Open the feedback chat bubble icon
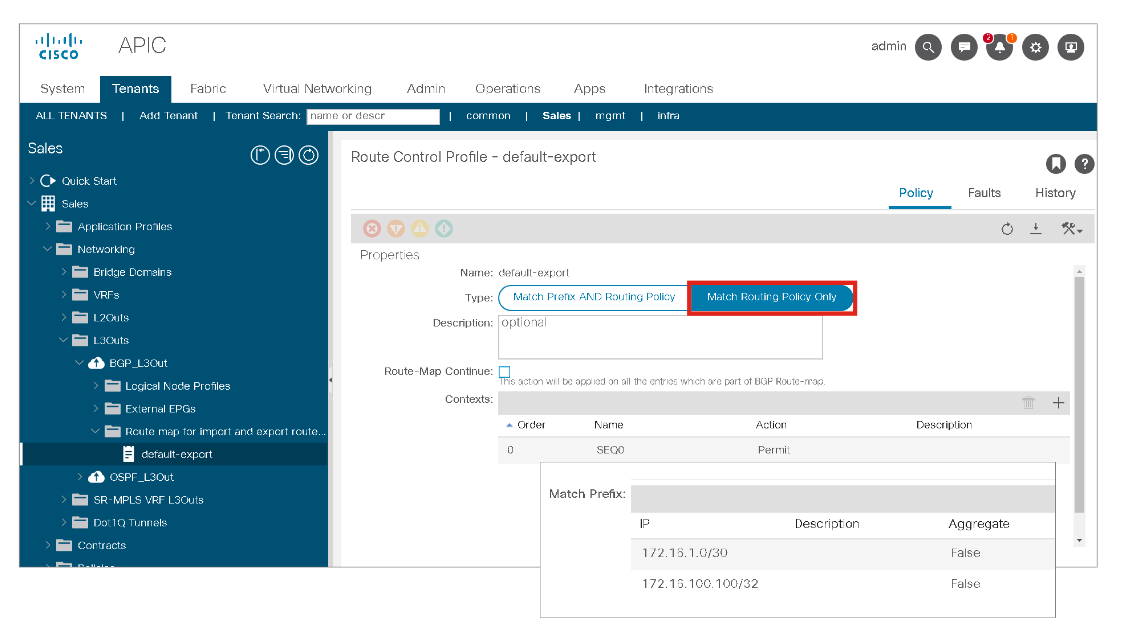The image size is (1144, 630). point(964,47)
